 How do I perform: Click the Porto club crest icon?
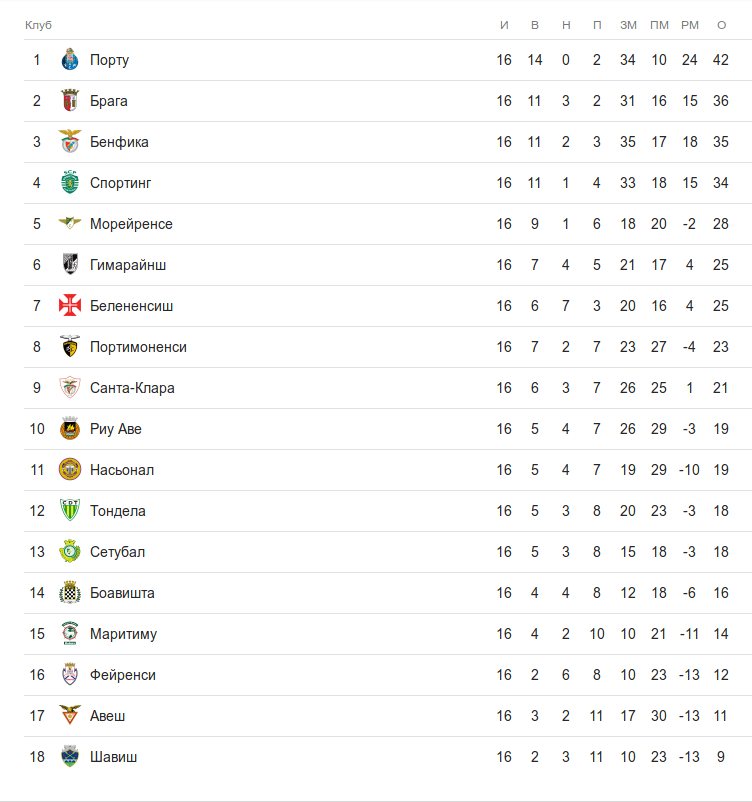pos(70,60)
